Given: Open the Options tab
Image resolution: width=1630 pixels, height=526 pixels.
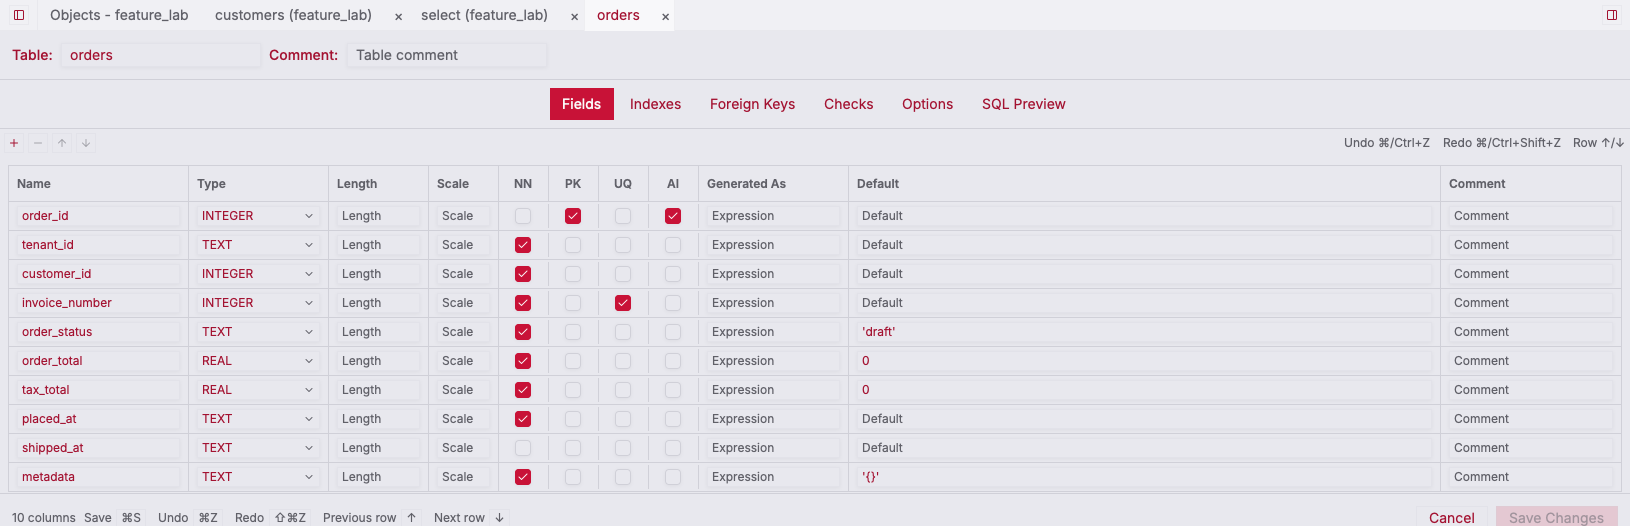Looking at the screenshot, I should click(x=927, y=104).
